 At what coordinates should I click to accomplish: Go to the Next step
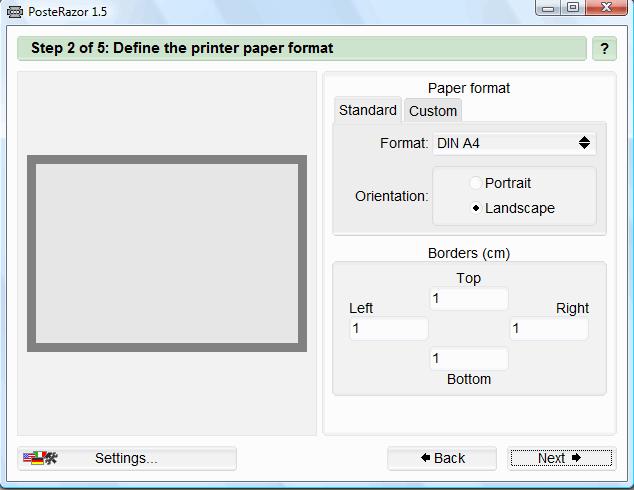[561, 458]
